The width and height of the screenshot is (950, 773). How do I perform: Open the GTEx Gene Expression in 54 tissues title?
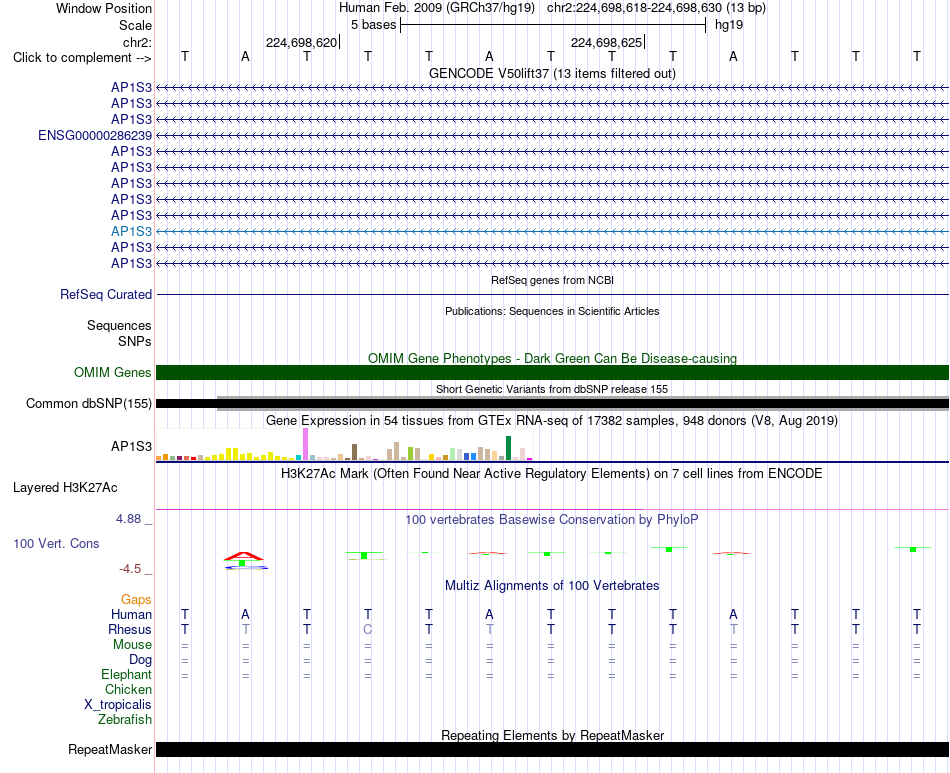[552, 420]
